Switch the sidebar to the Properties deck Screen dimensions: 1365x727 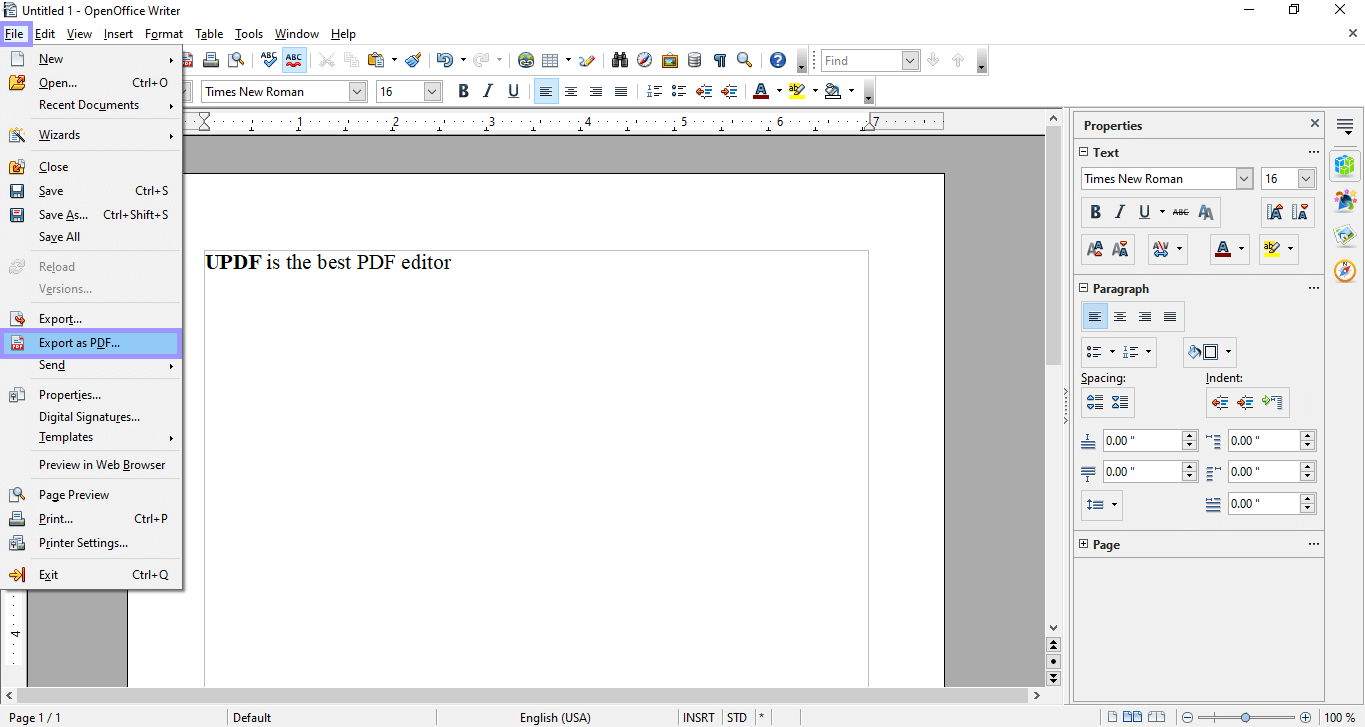pyautogui.click(x=1345, y=165)
